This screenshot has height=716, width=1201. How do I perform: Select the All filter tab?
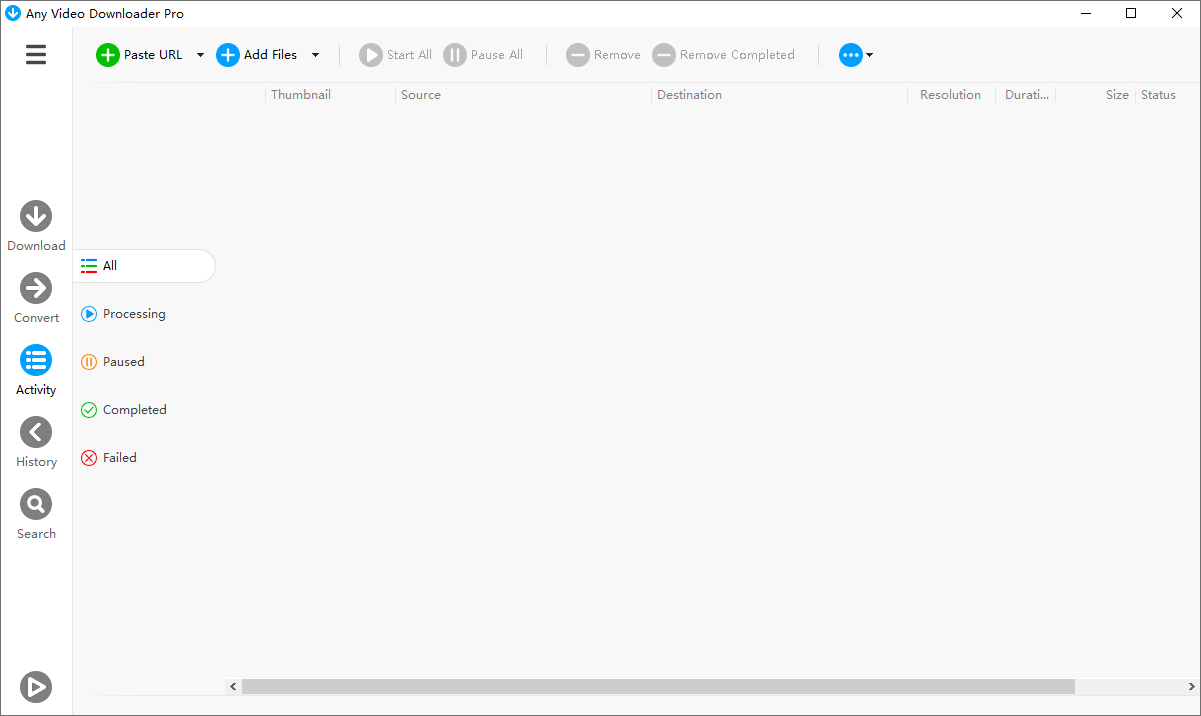tap(100, 265)
